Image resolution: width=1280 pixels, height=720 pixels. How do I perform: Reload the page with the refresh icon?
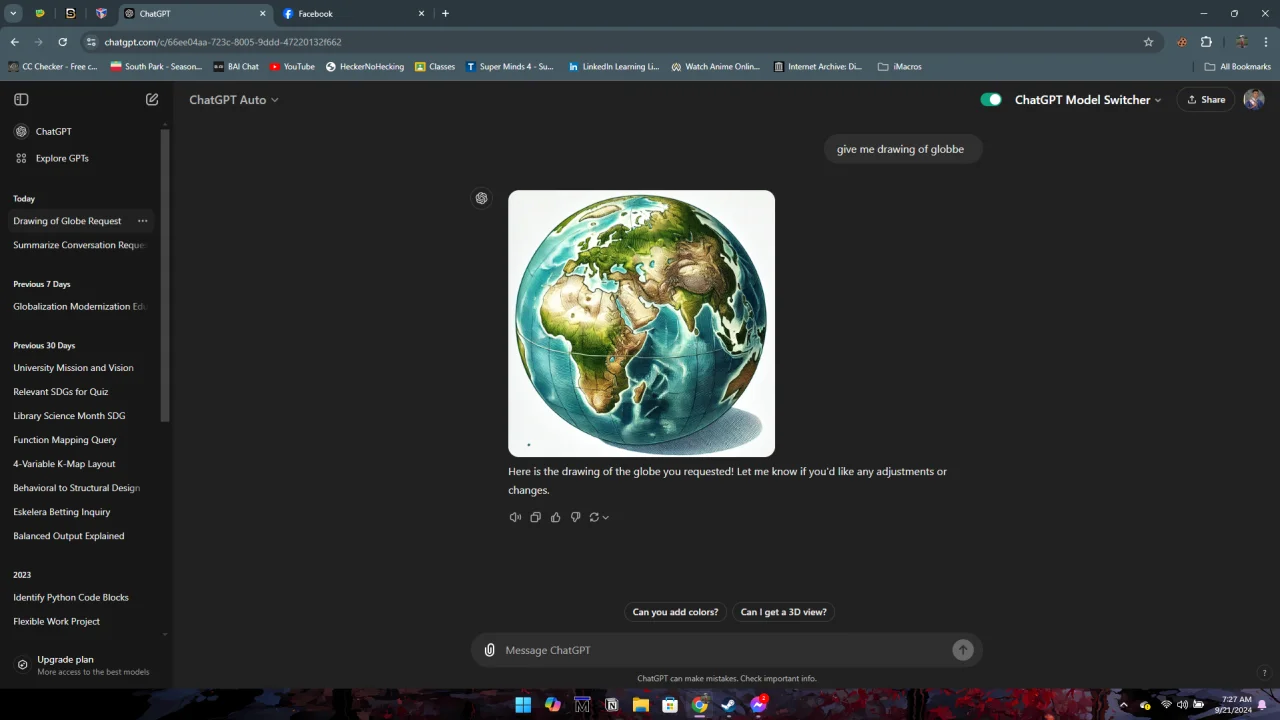(62, 42)
